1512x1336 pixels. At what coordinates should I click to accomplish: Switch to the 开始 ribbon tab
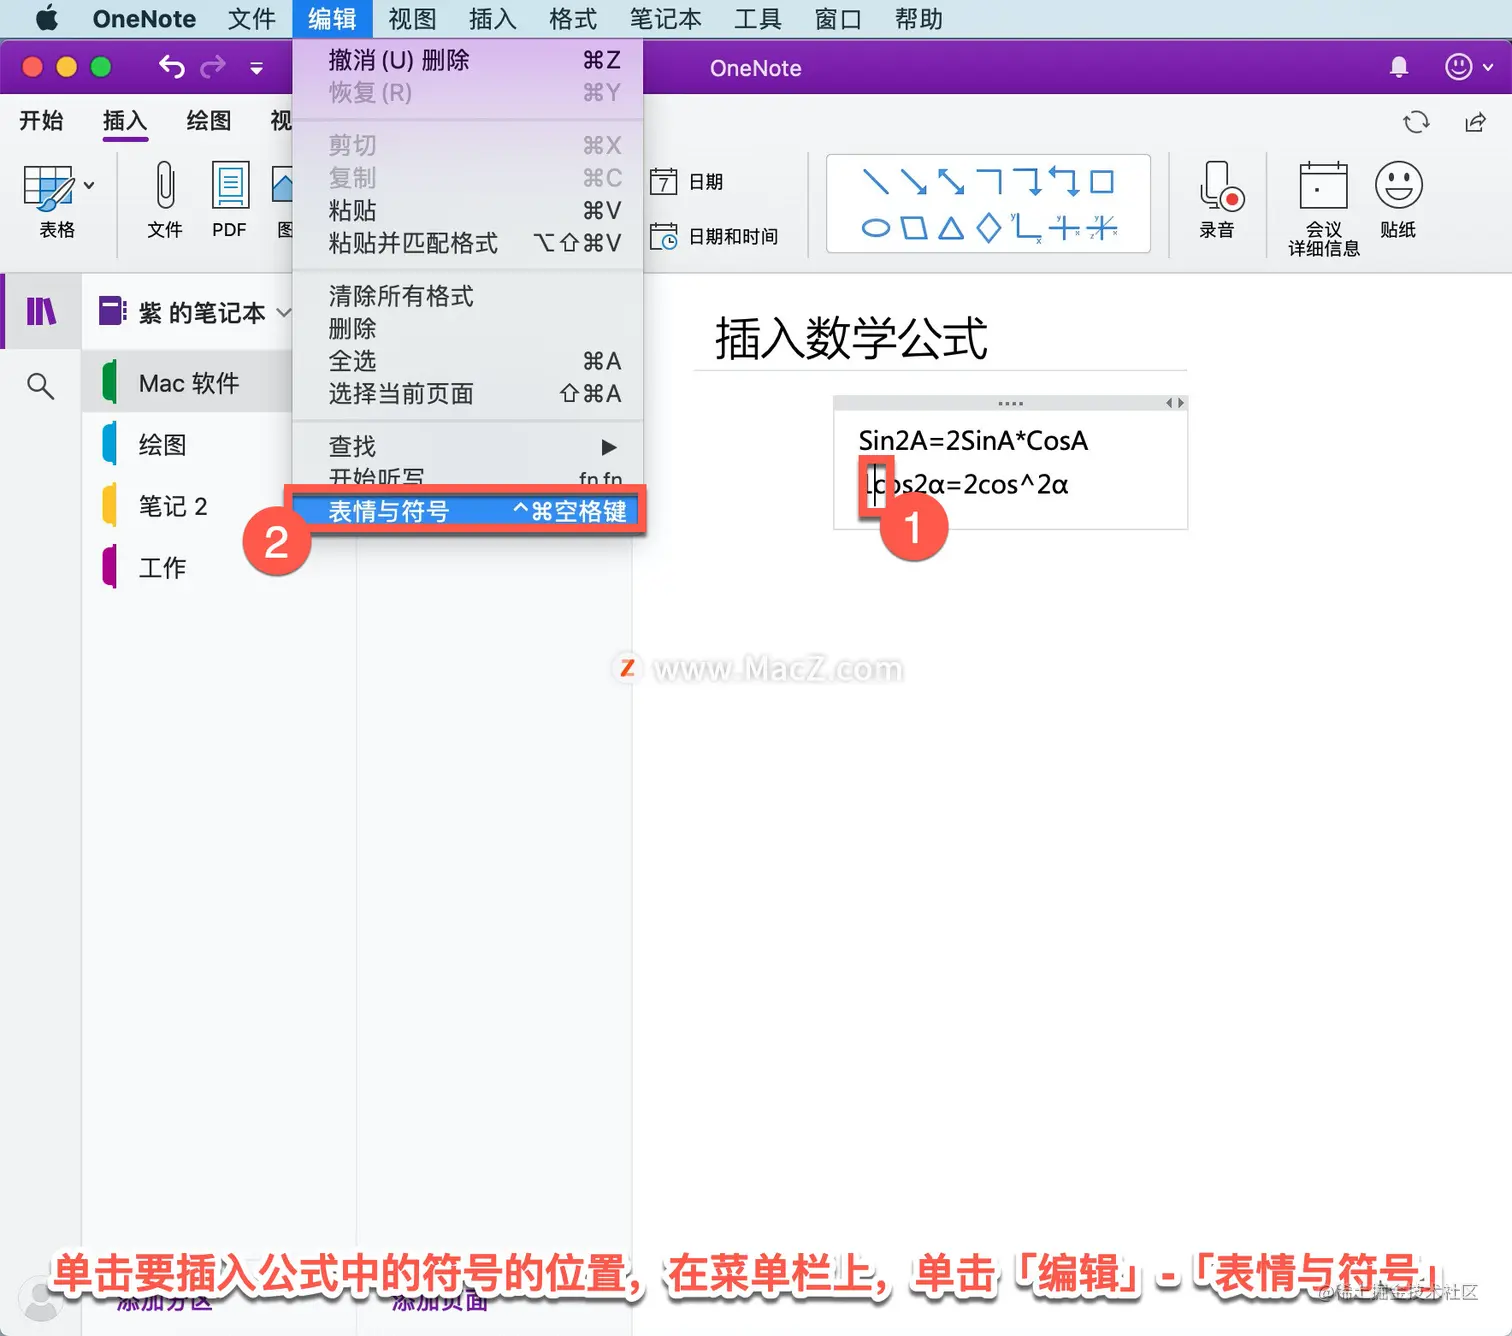coord(41,121)
